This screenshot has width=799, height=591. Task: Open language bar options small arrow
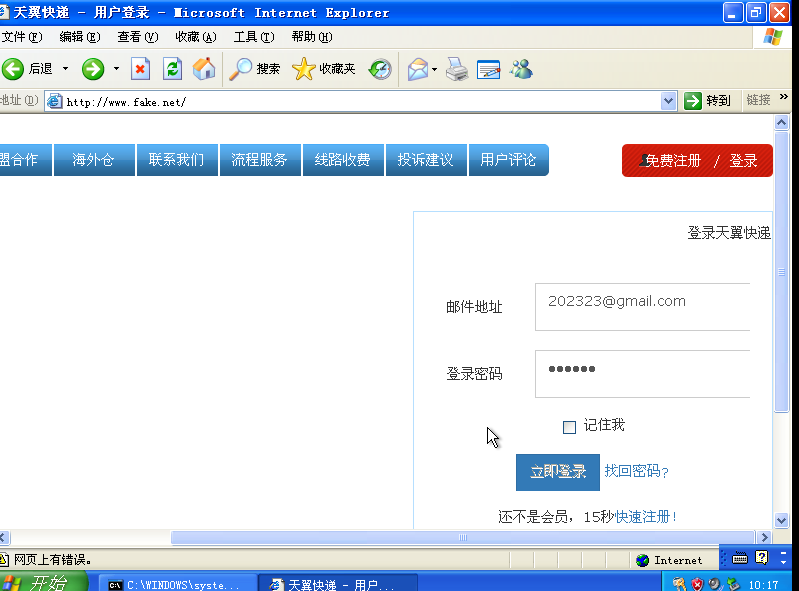point(783,561)
